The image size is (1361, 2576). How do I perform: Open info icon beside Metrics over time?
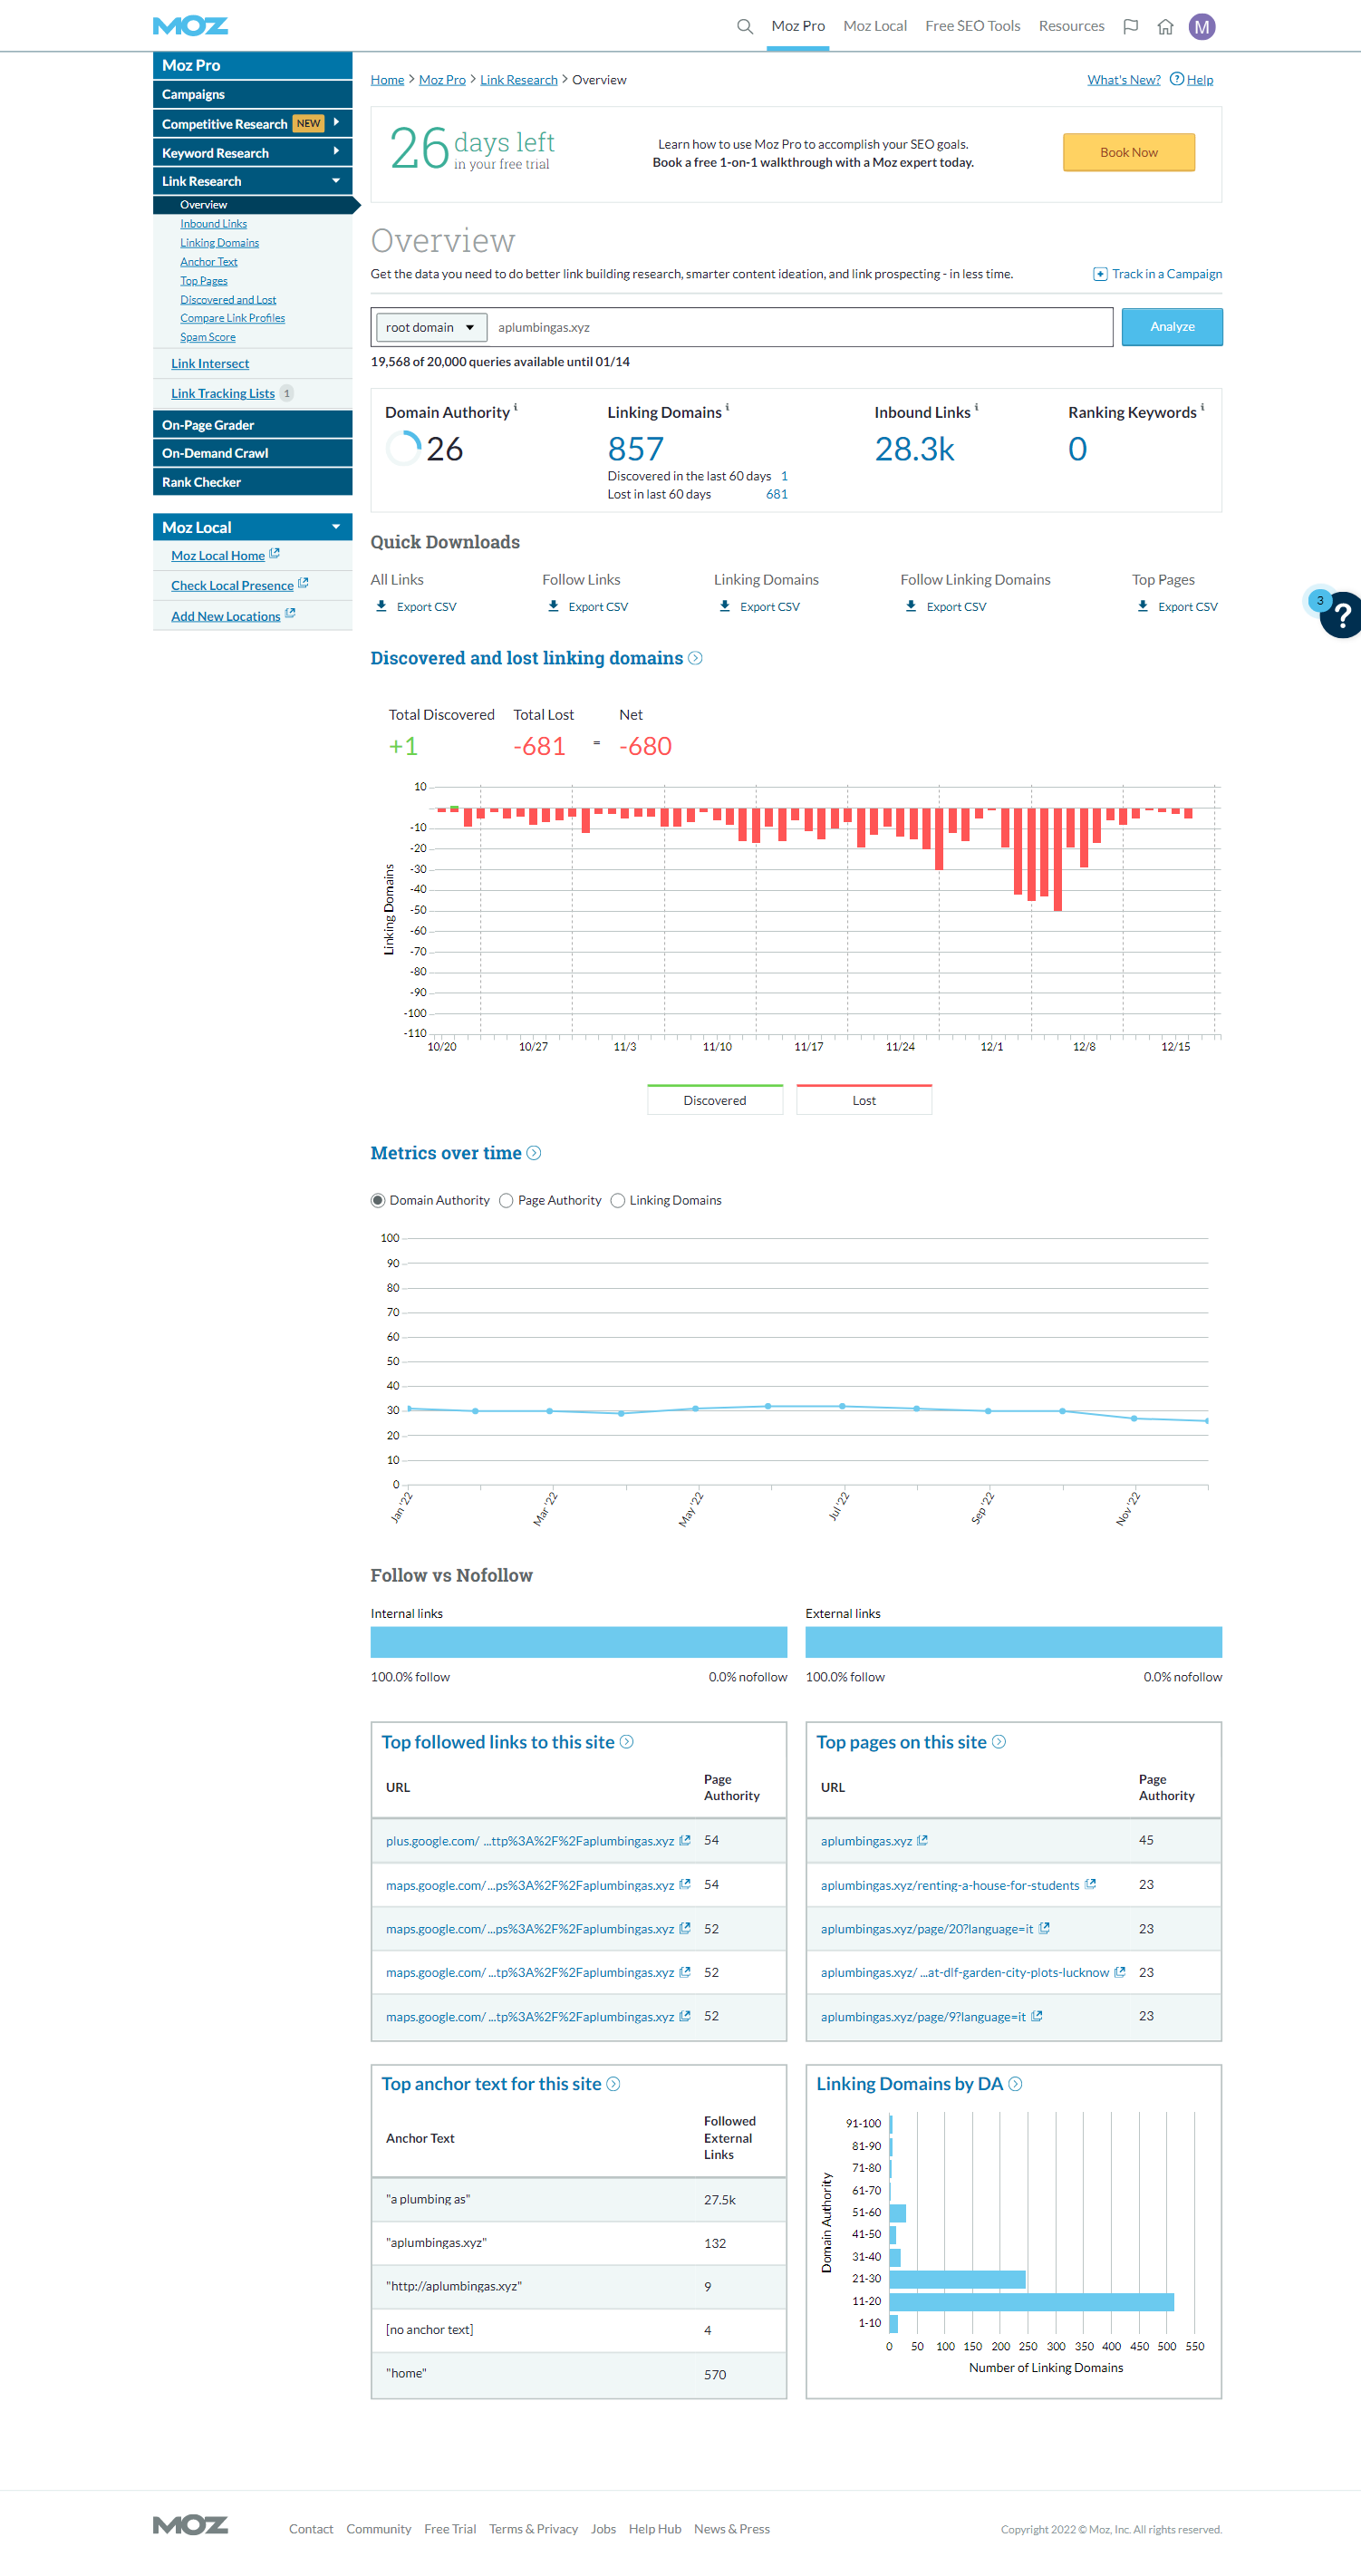(534, 1153)
